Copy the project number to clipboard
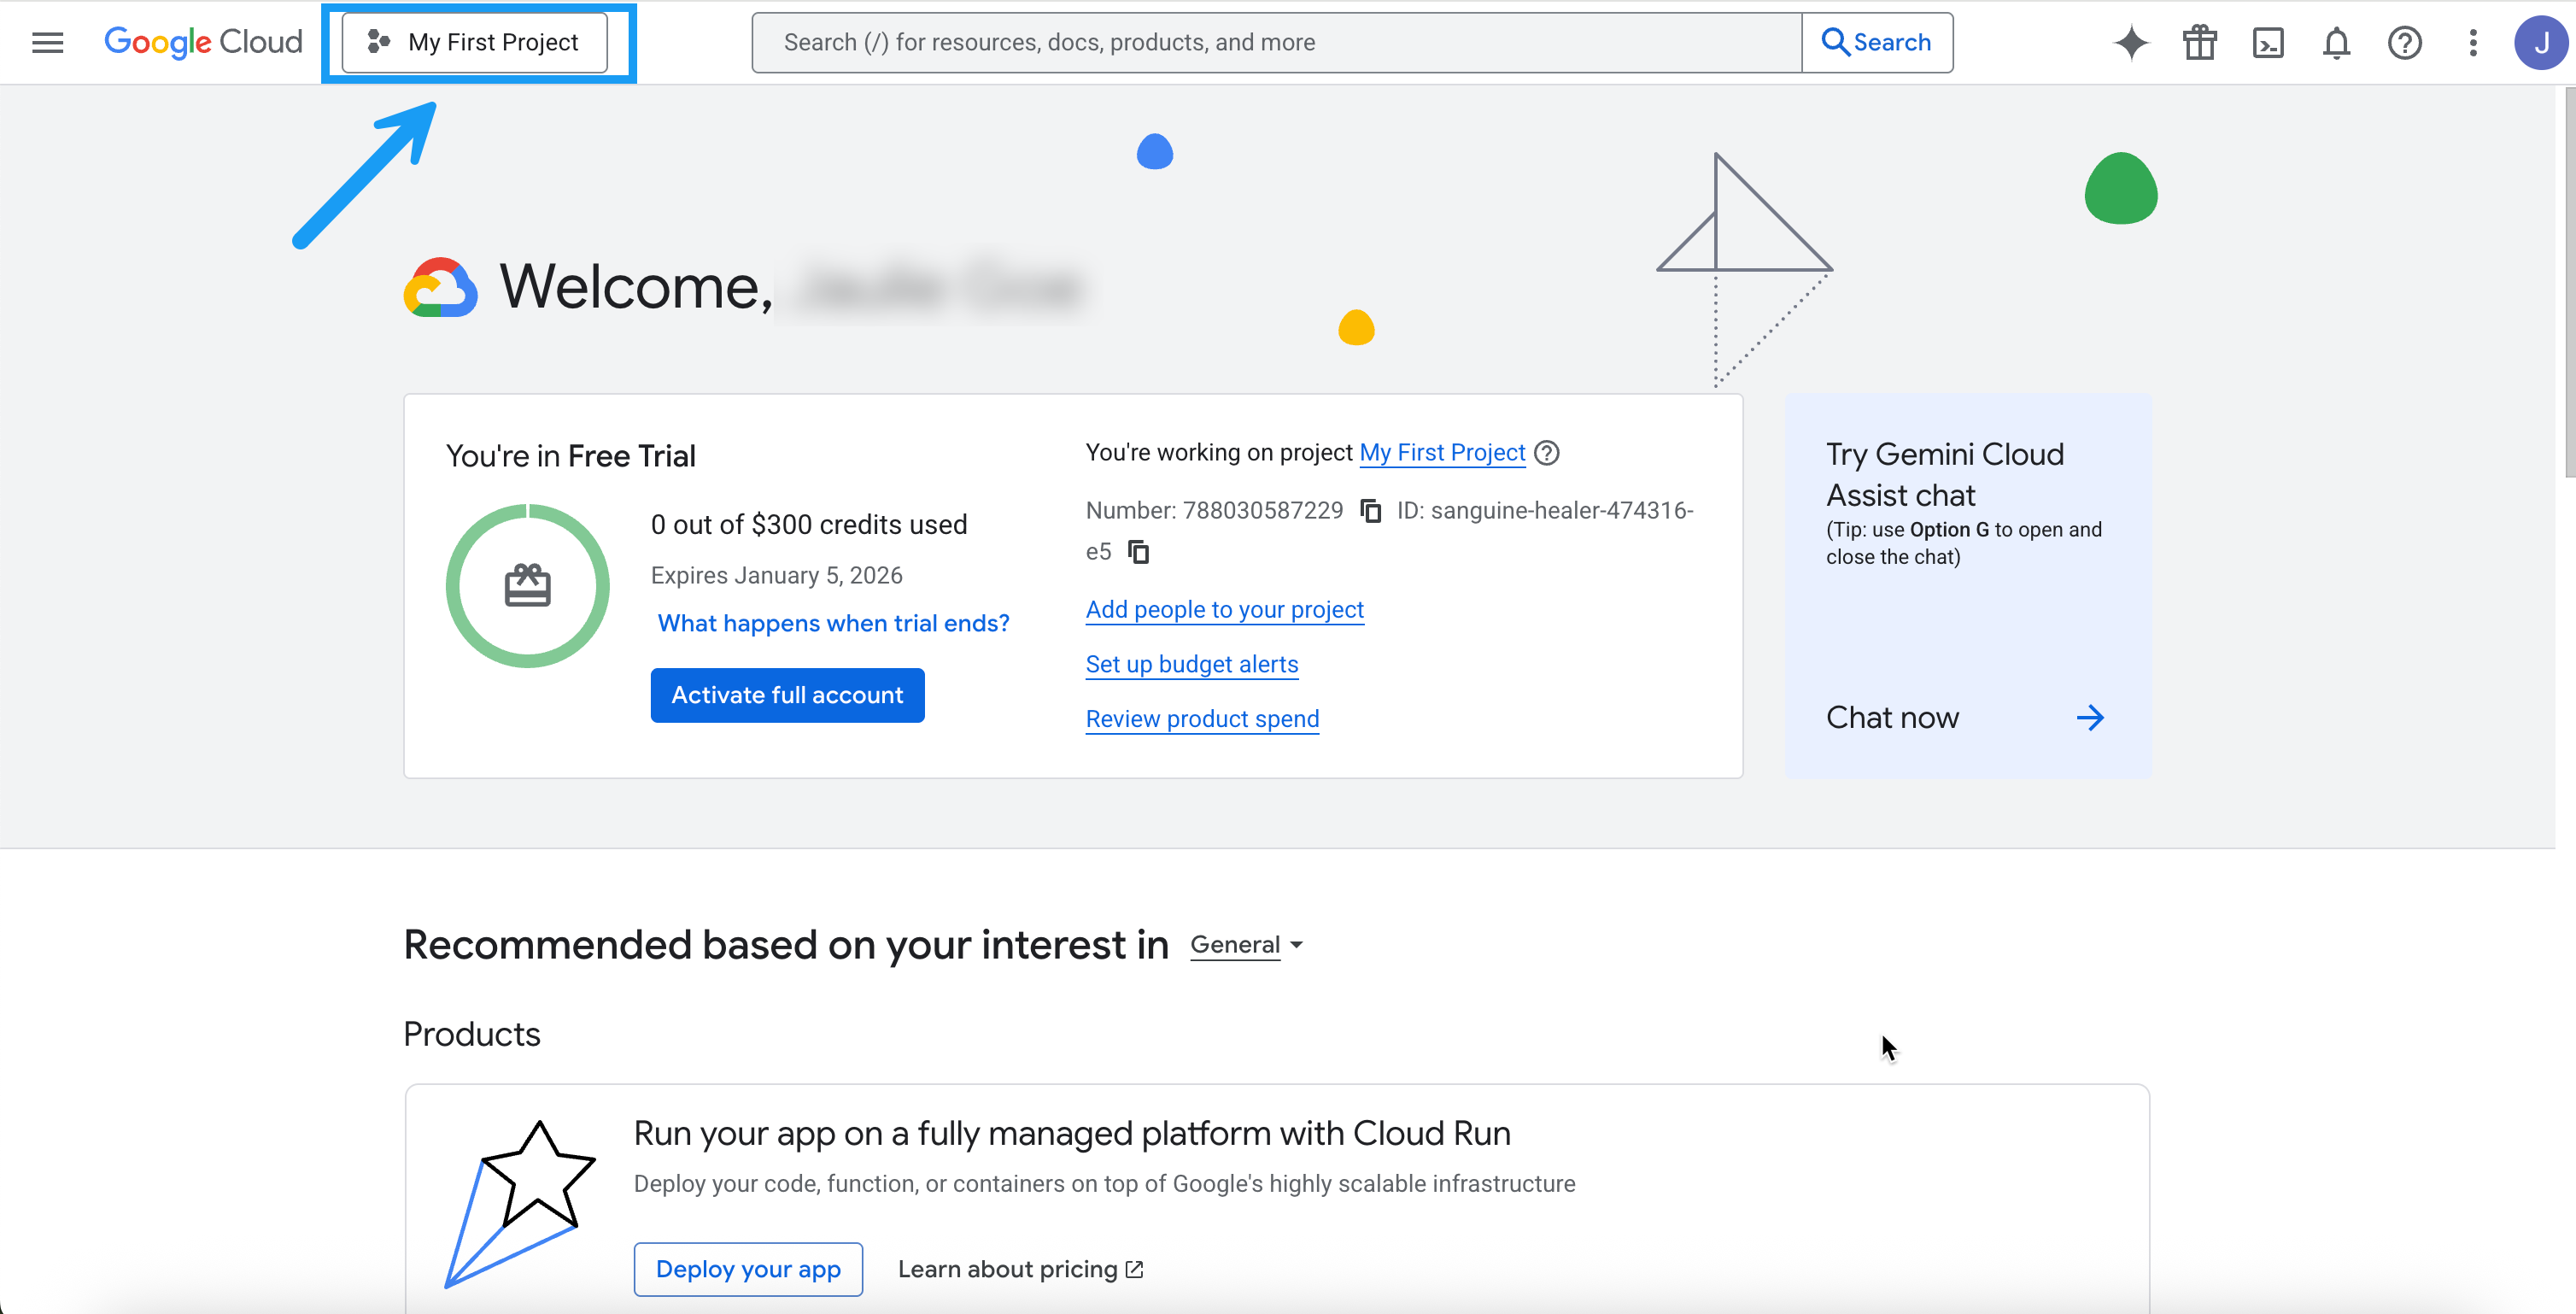Image resolution: width=2576 pixels, height=1314 pixels. click(1370, 511)
